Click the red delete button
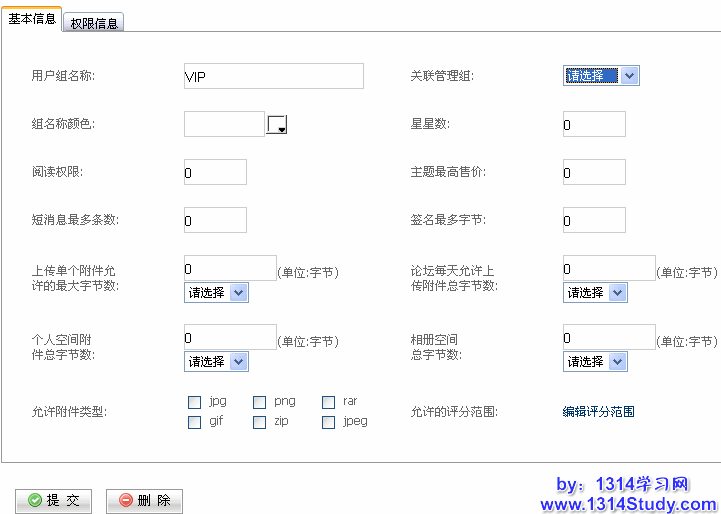This screenshot has width=721, height=514. click(x=144, y=501)
